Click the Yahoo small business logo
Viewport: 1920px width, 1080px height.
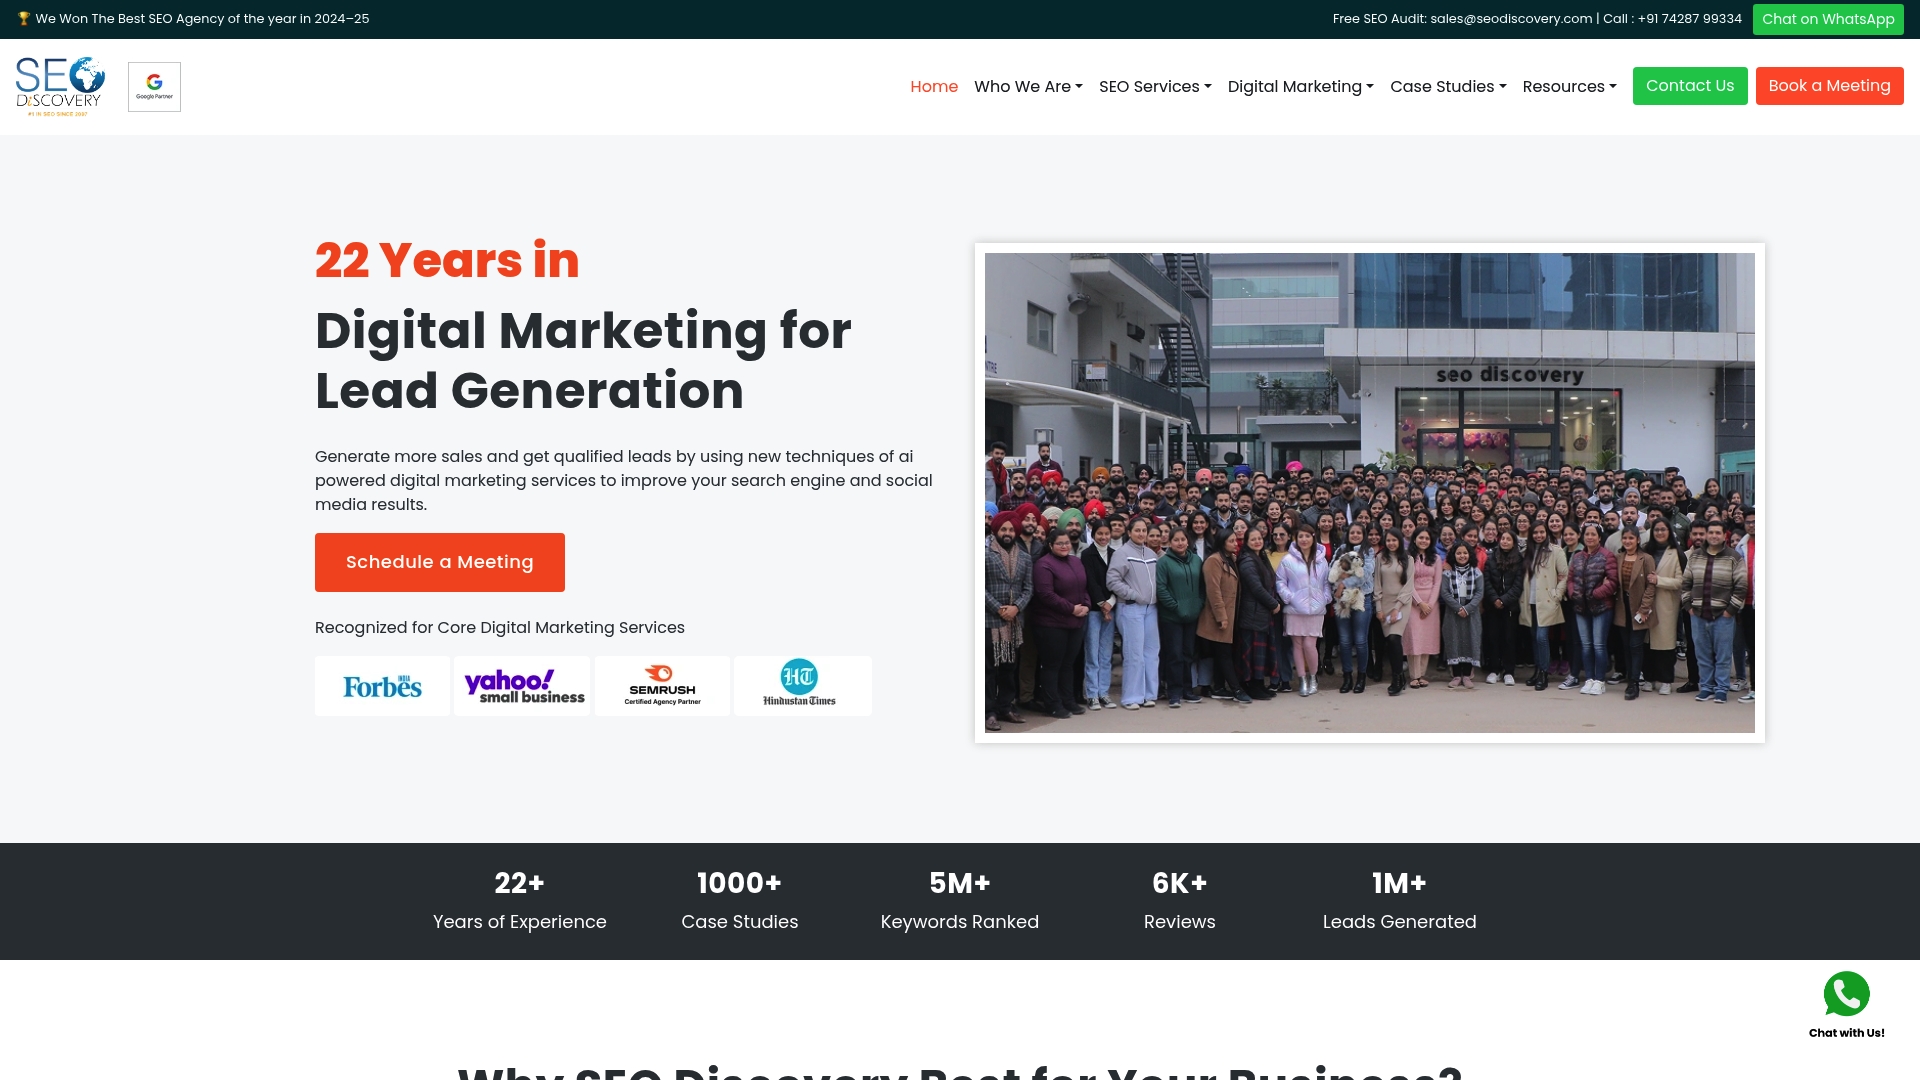(523, 686)
